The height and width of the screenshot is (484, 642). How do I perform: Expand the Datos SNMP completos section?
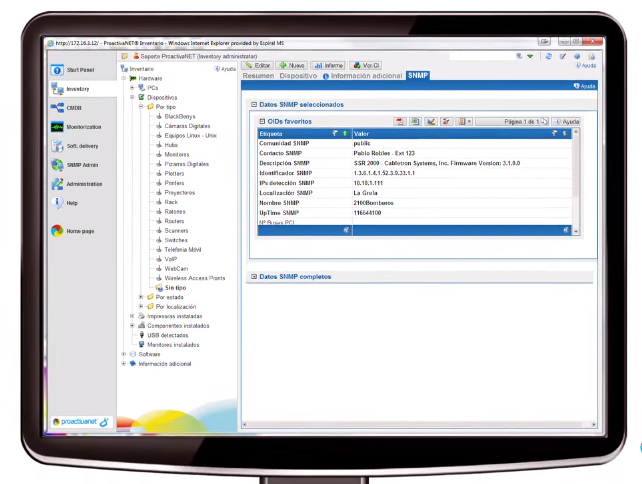pos(254,277)
